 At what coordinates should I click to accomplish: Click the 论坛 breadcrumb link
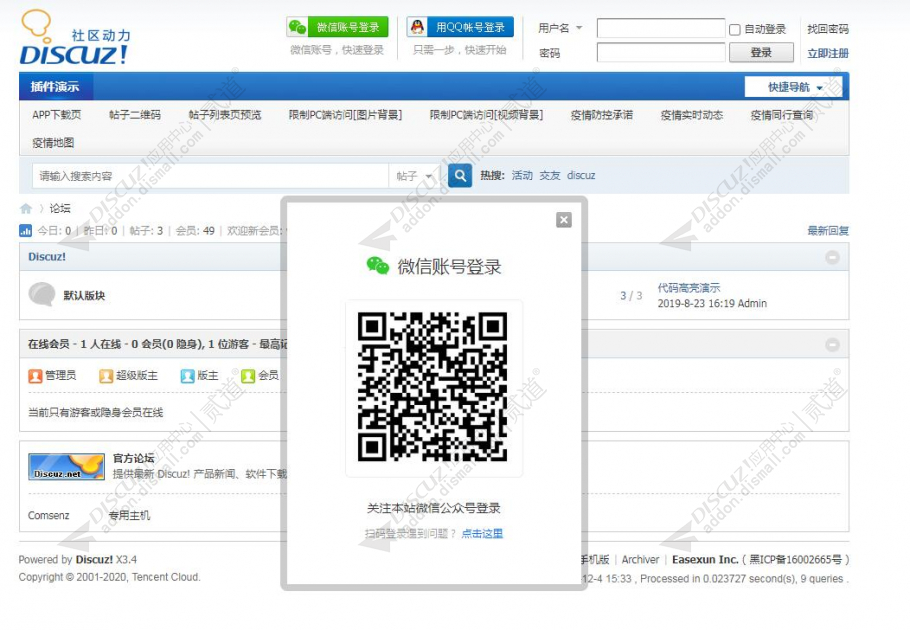(x=60, y=208)
